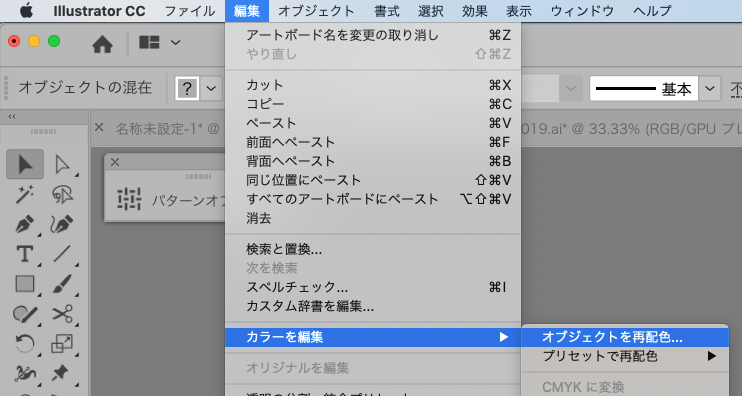Select the Rotate tool
This screenshot has height=396, width=742.
click(25, 343)
